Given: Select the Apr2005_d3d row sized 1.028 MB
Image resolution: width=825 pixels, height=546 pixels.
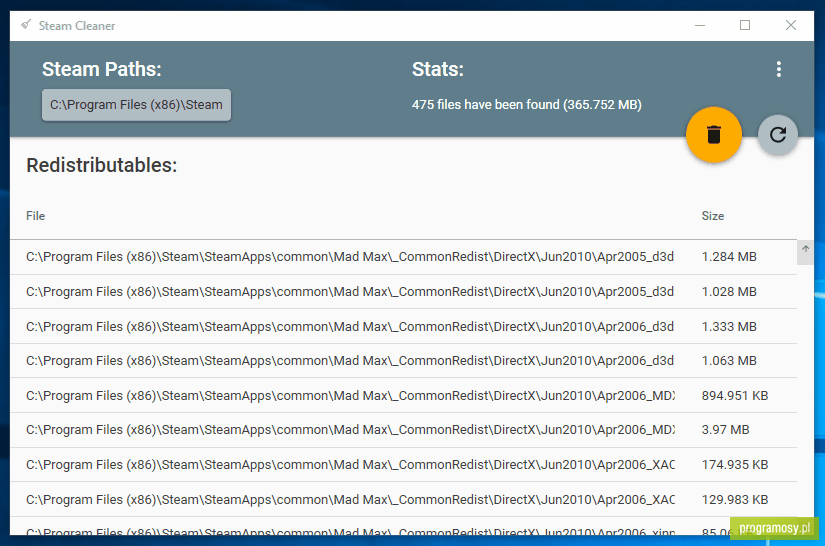Looking at the screenshot, I should coord(404,291).
